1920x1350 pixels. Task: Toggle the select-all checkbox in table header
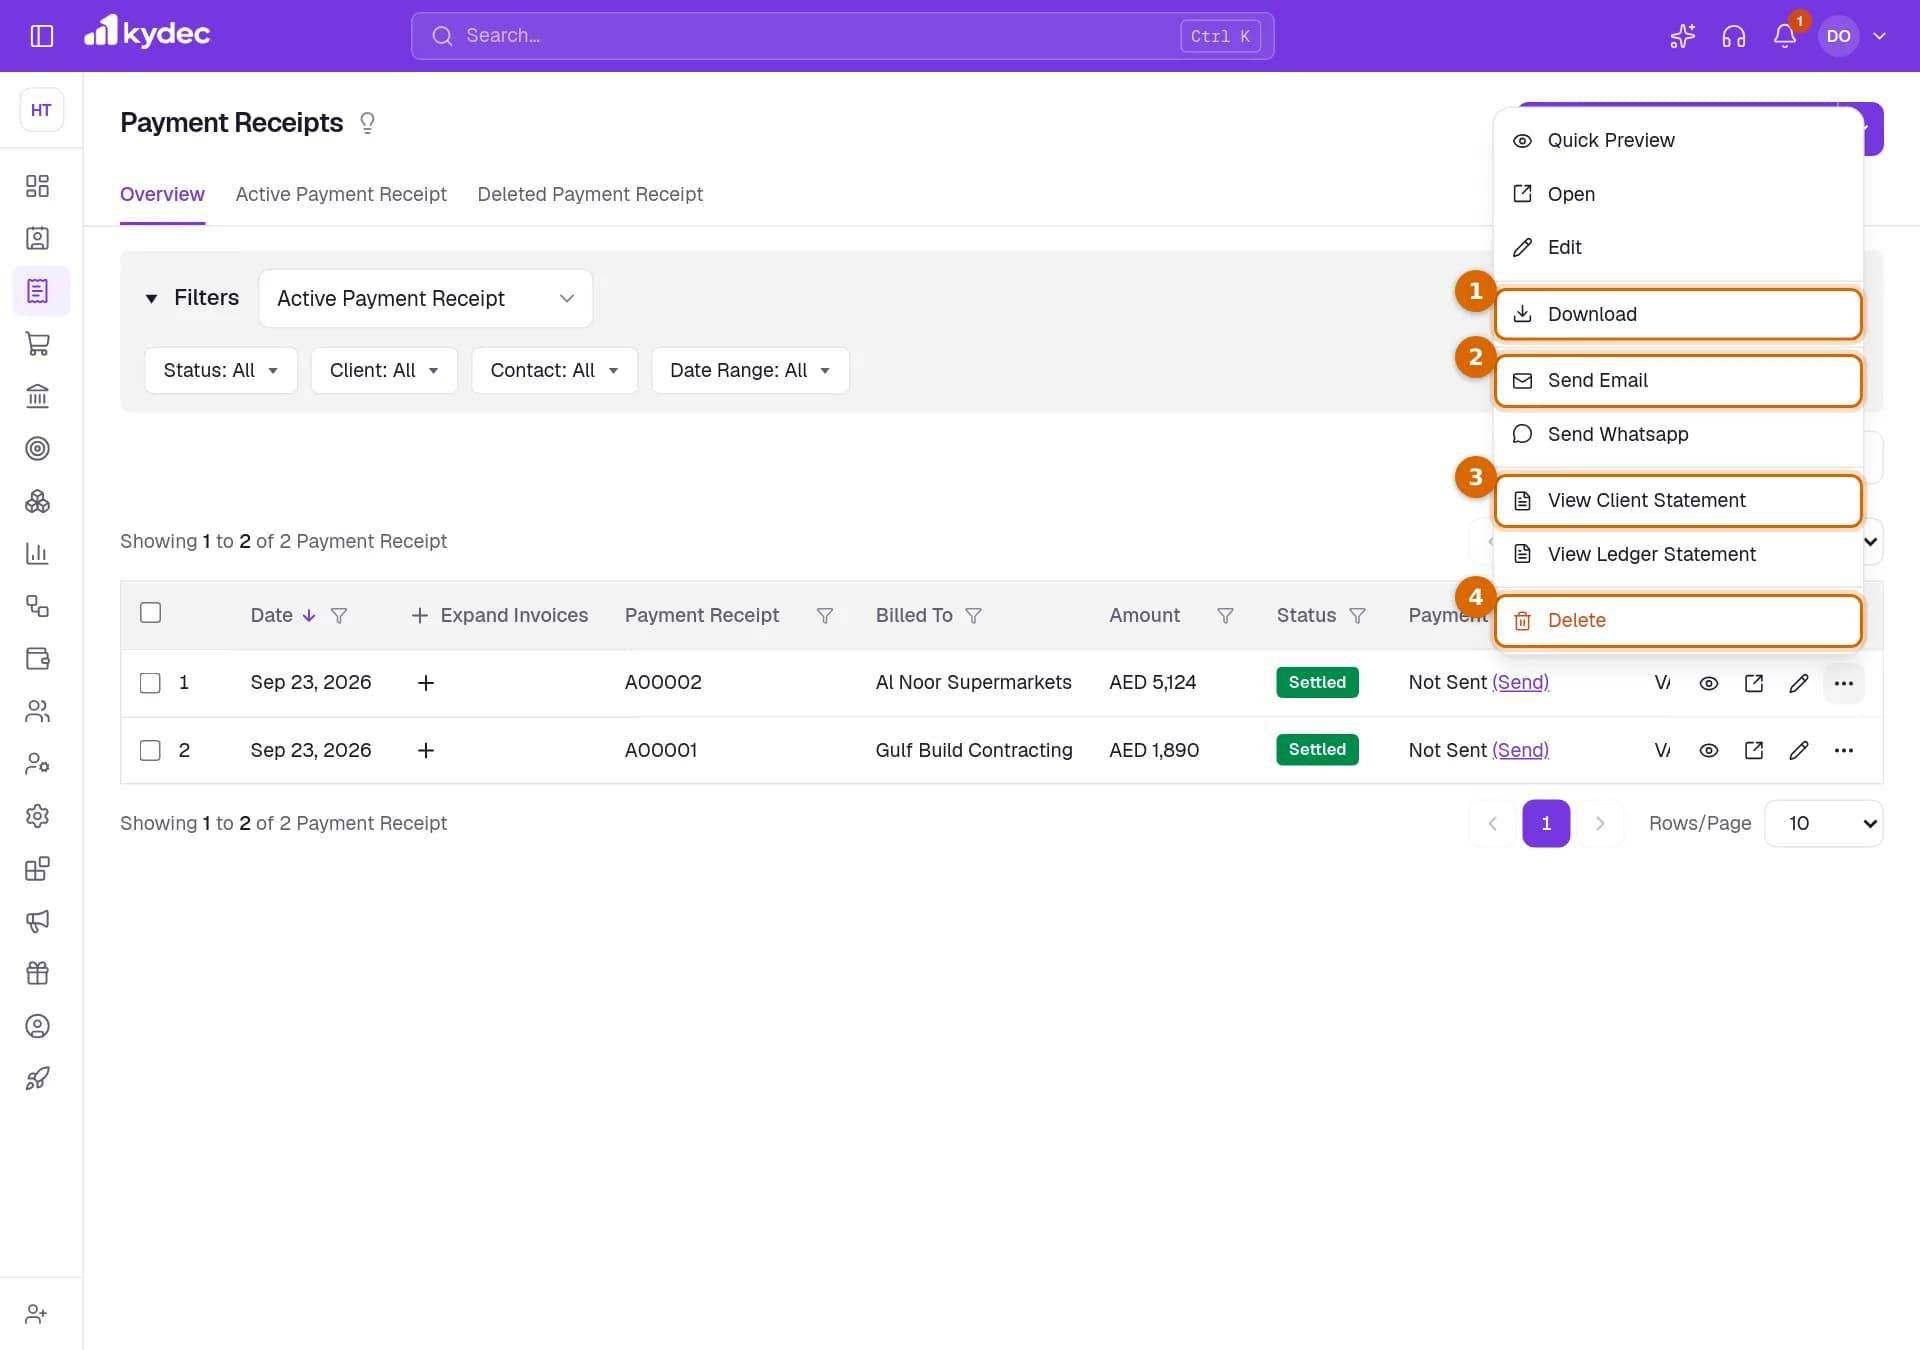coord(150,613)
